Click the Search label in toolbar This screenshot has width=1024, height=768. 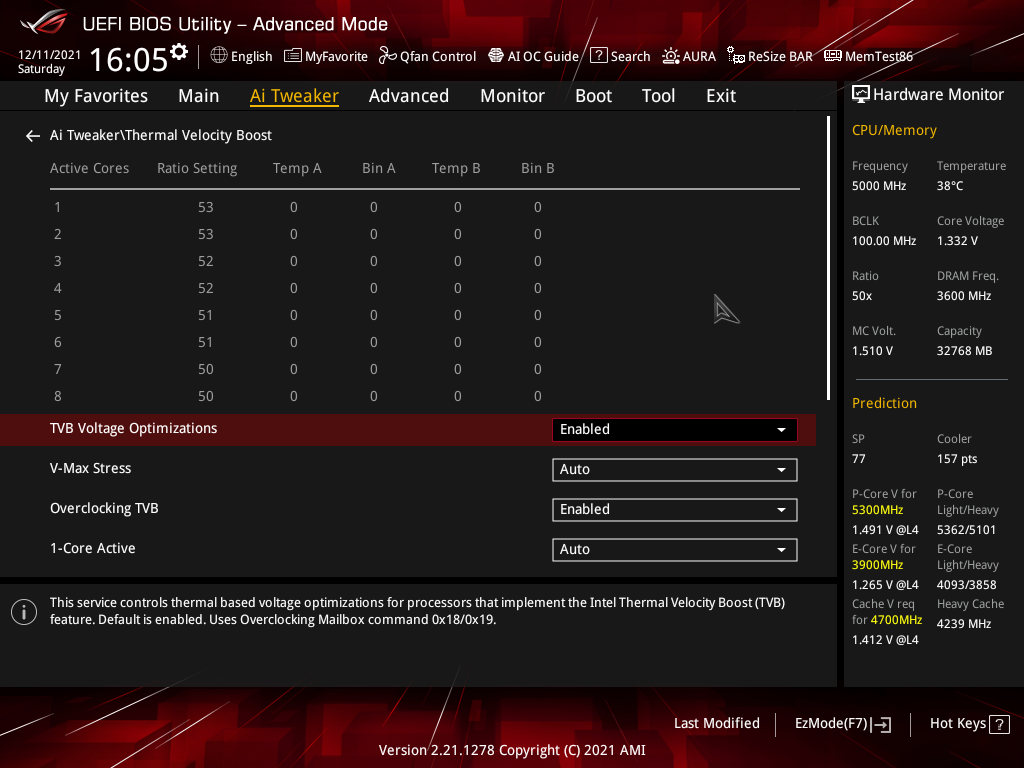click(630, 56)
